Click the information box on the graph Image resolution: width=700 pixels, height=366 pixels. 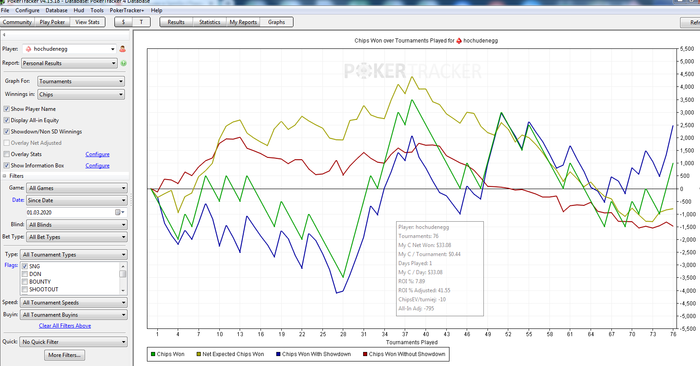pyautogui.click(x=440, y=268)
